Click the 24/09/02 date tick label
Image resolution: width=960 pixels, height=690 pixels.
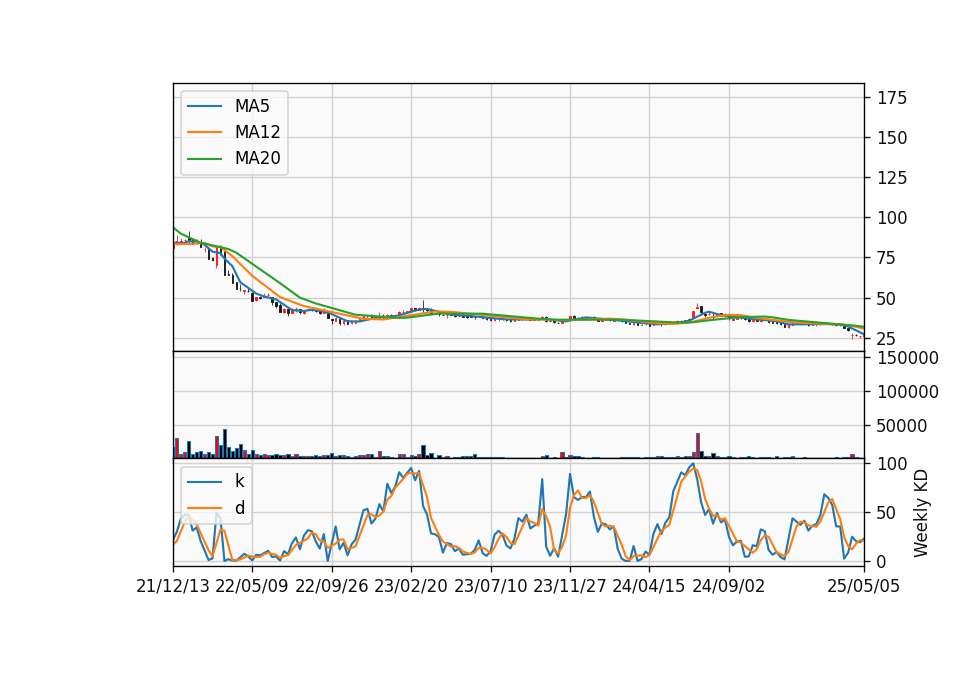coord(729,587)
